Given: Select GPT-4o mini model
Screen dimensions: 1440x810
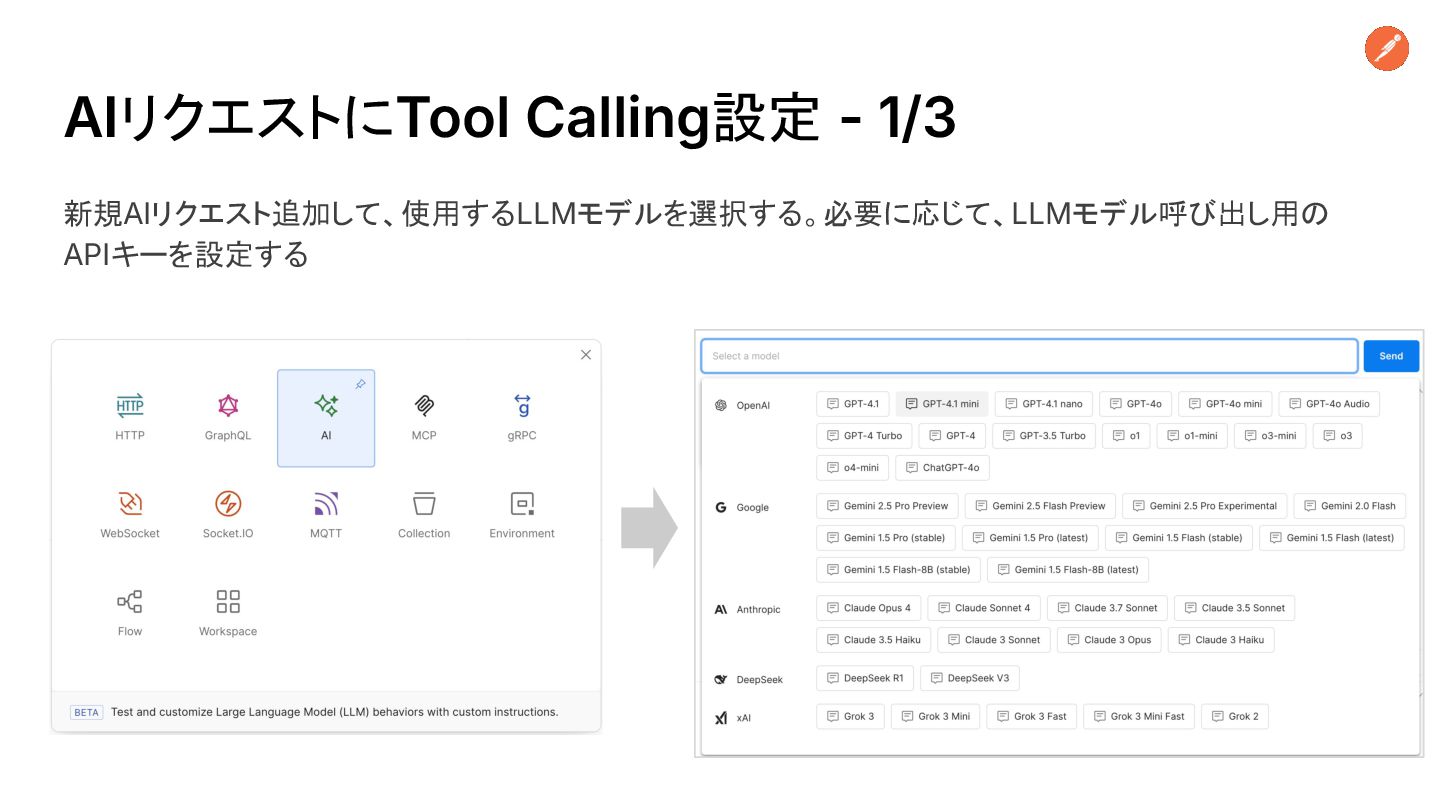Looking at the screenshot, I should (1225, 404).
